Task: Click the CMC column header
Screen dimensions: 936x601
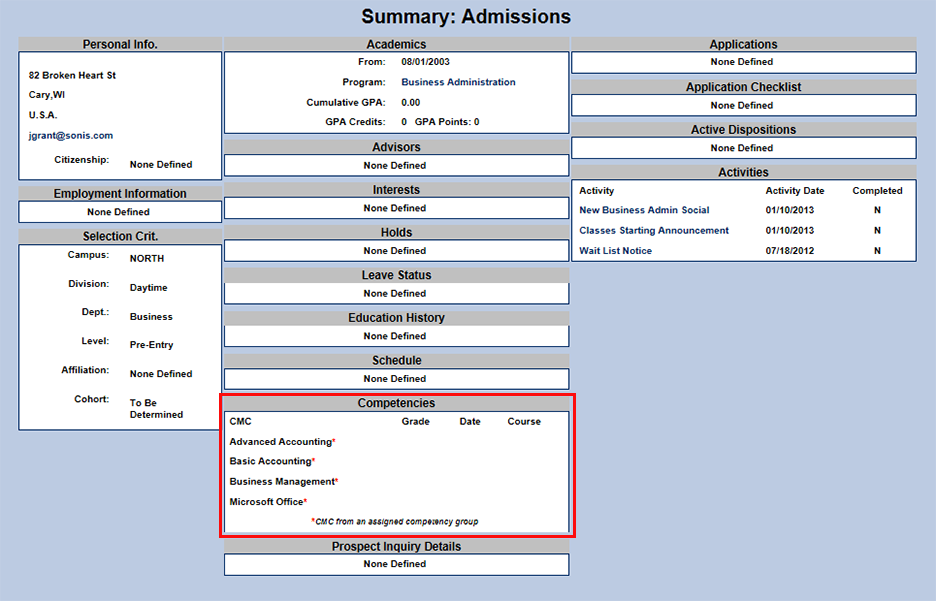Action: click(241, 421)
